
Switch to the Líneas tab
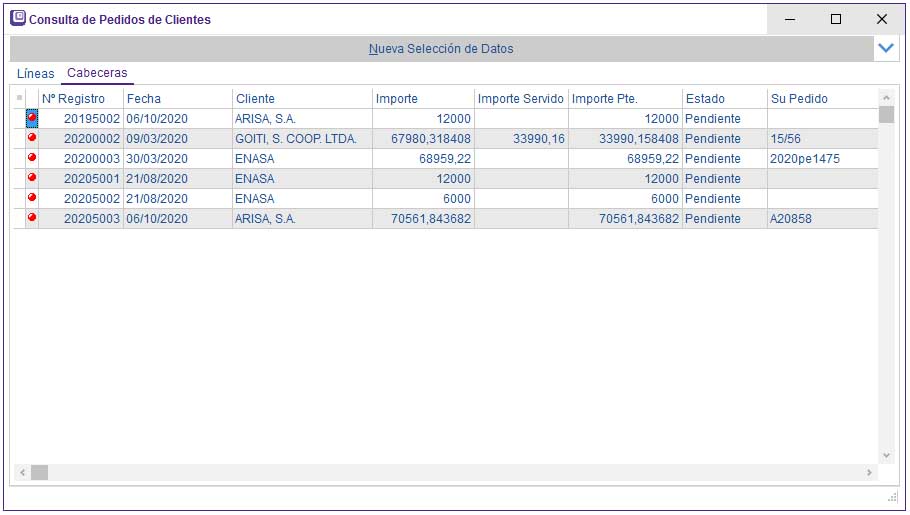(36, 74)
